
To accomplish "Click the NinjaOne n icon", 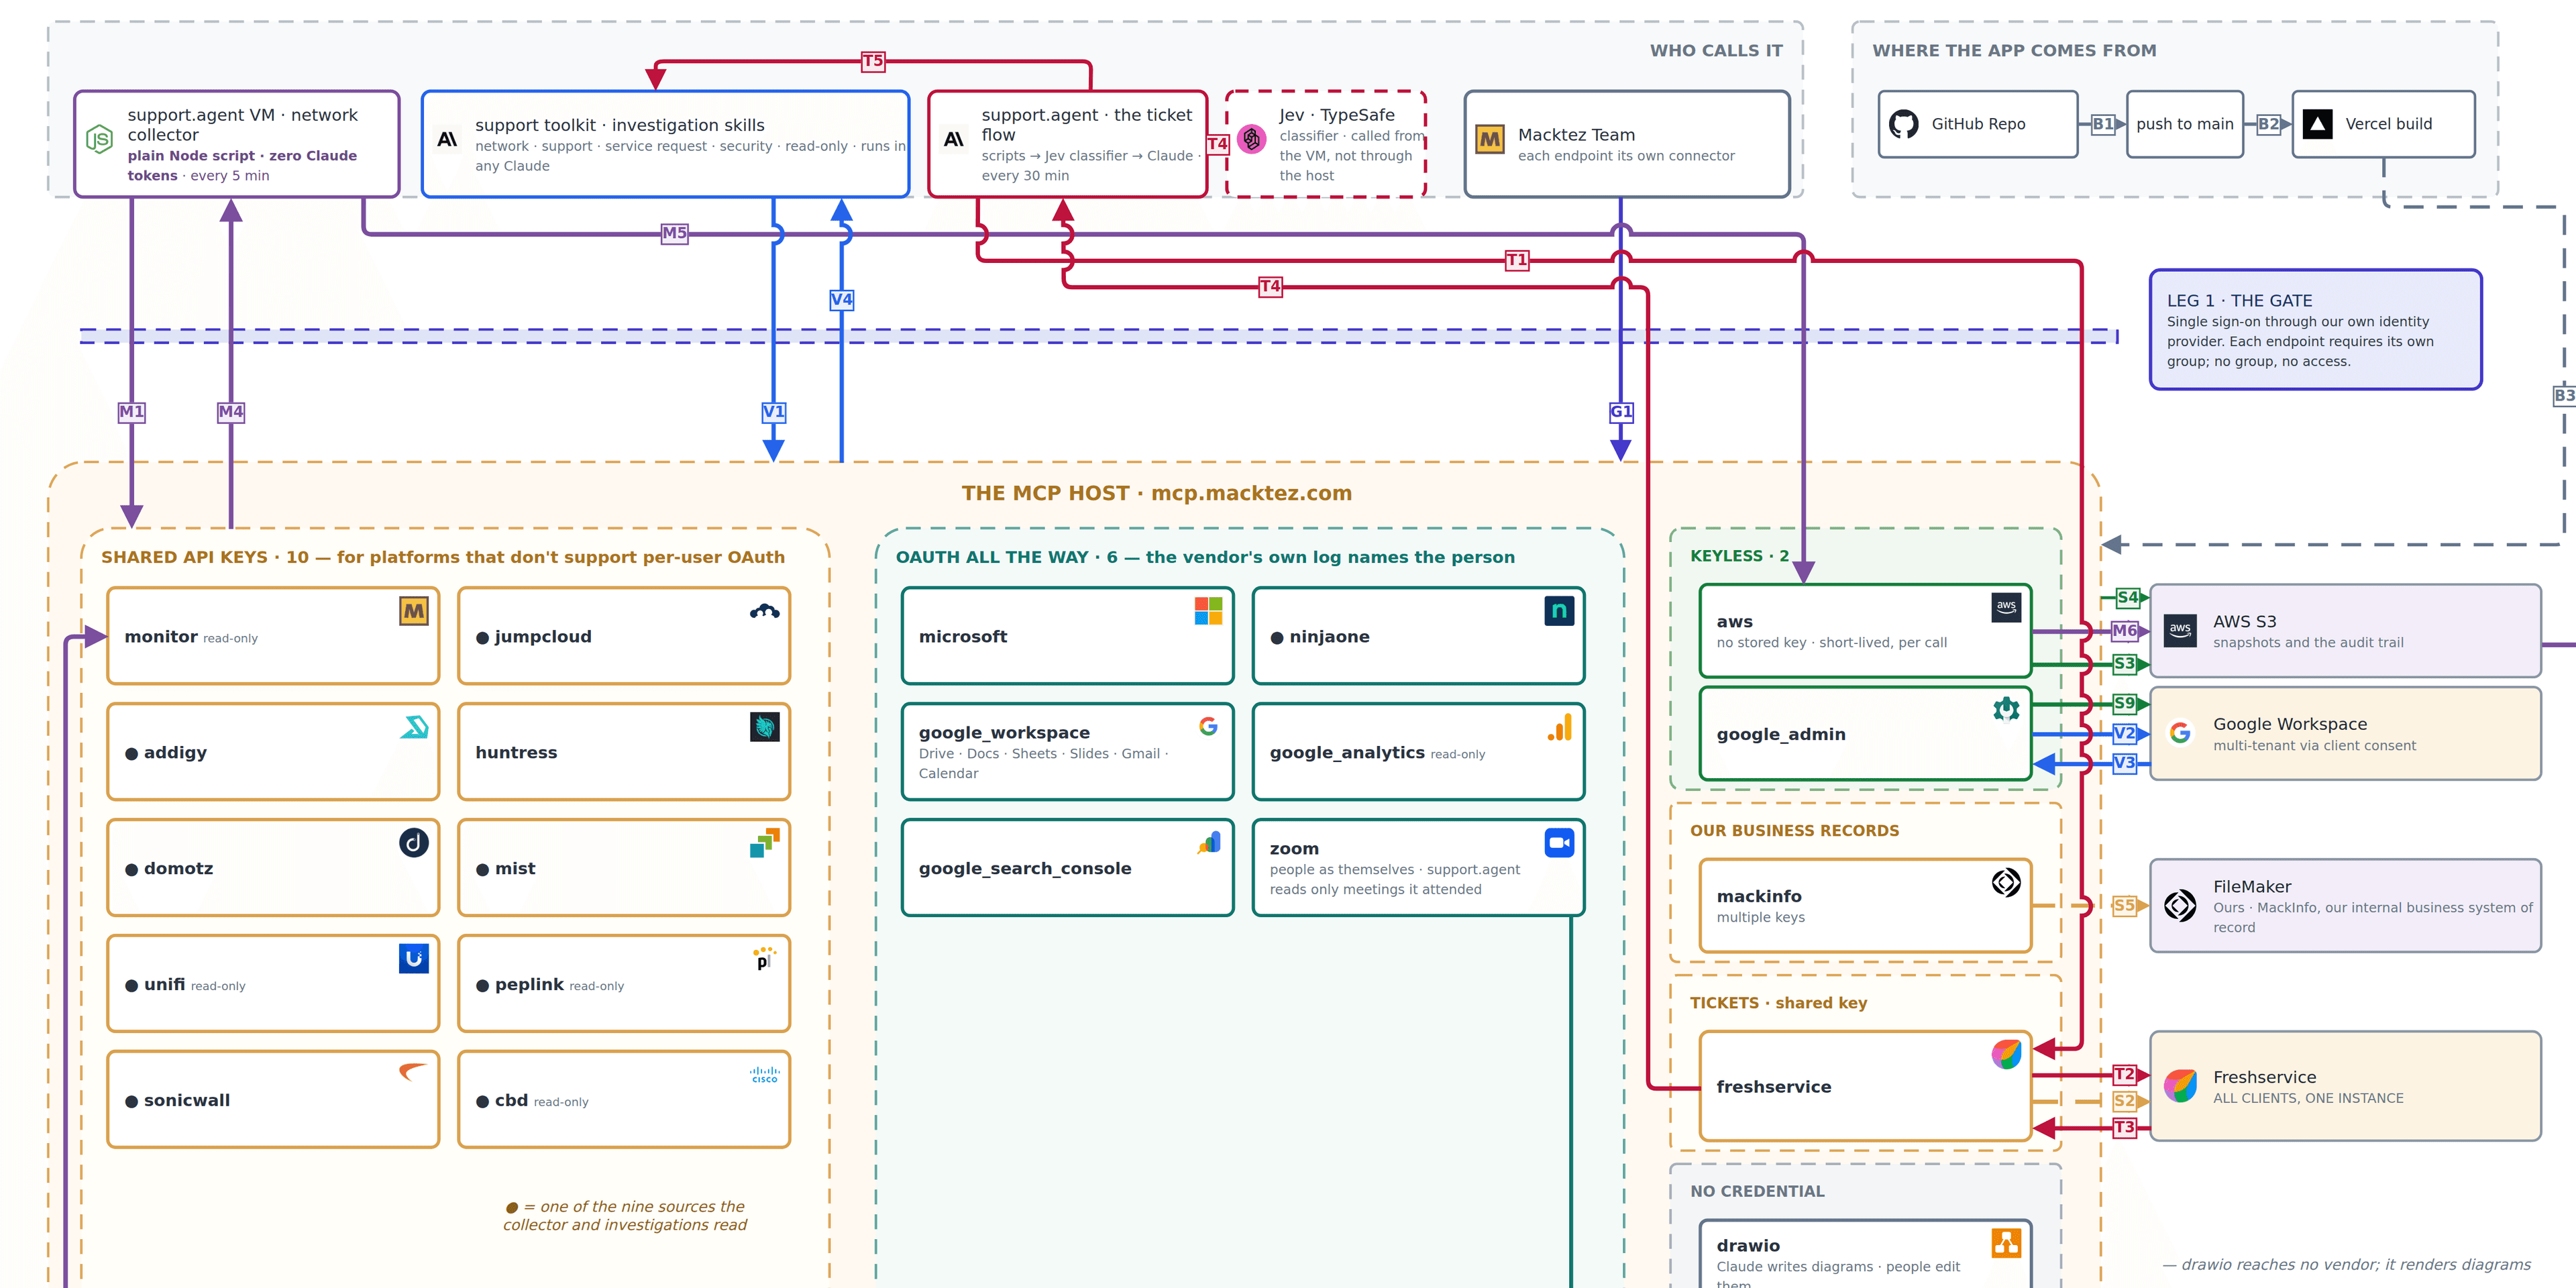I will (1559, 611).
